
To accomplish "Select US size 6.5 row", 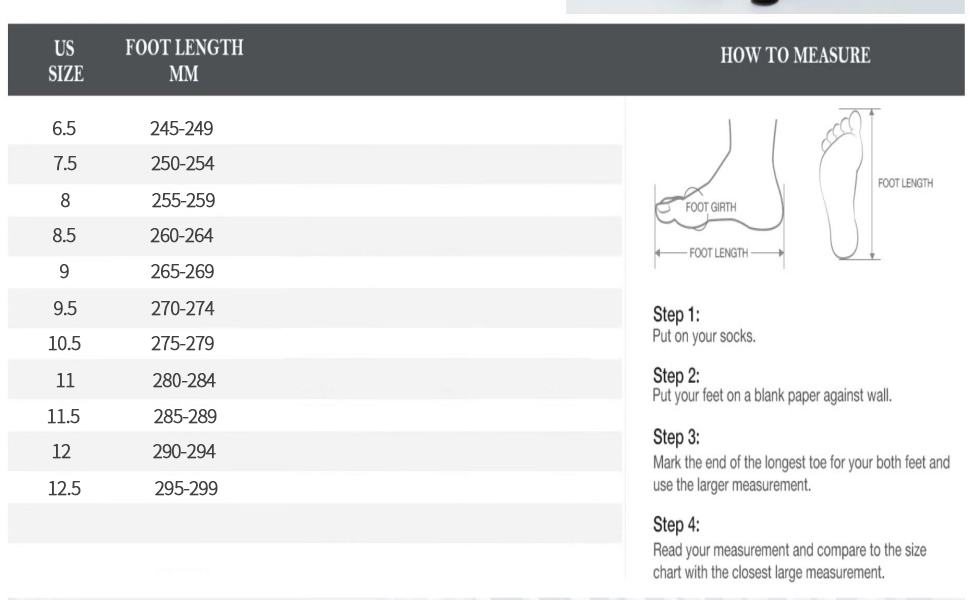I will tap(315, 128).
